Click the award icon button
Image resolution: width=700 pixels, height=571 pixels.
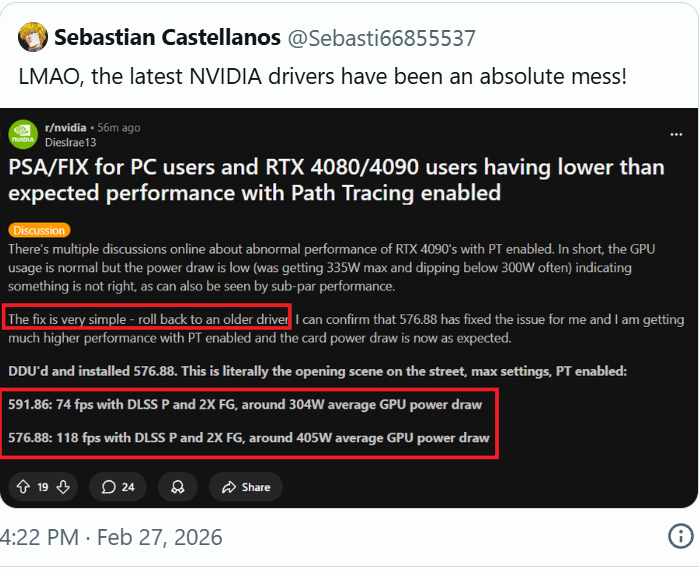point(177,487)
